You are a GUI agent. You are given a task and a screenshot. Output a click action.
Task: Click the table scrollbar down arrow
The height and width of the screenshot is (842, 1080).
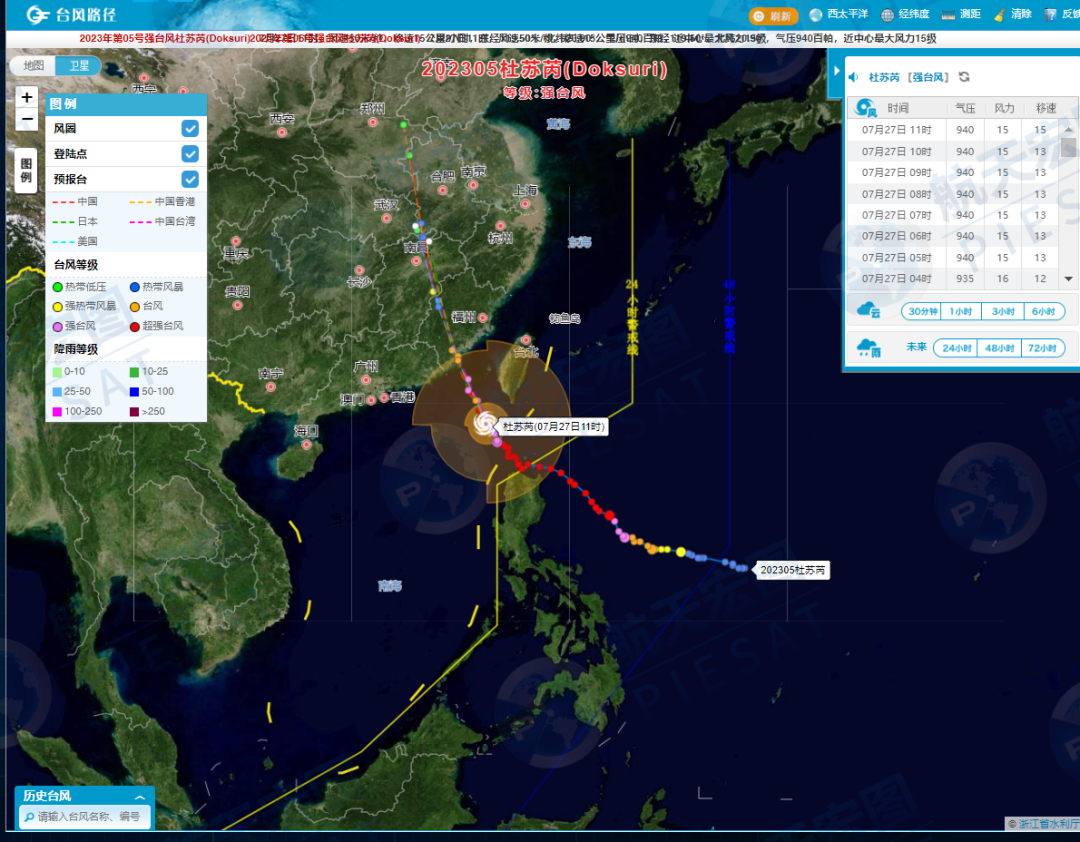coord(1068,279)
